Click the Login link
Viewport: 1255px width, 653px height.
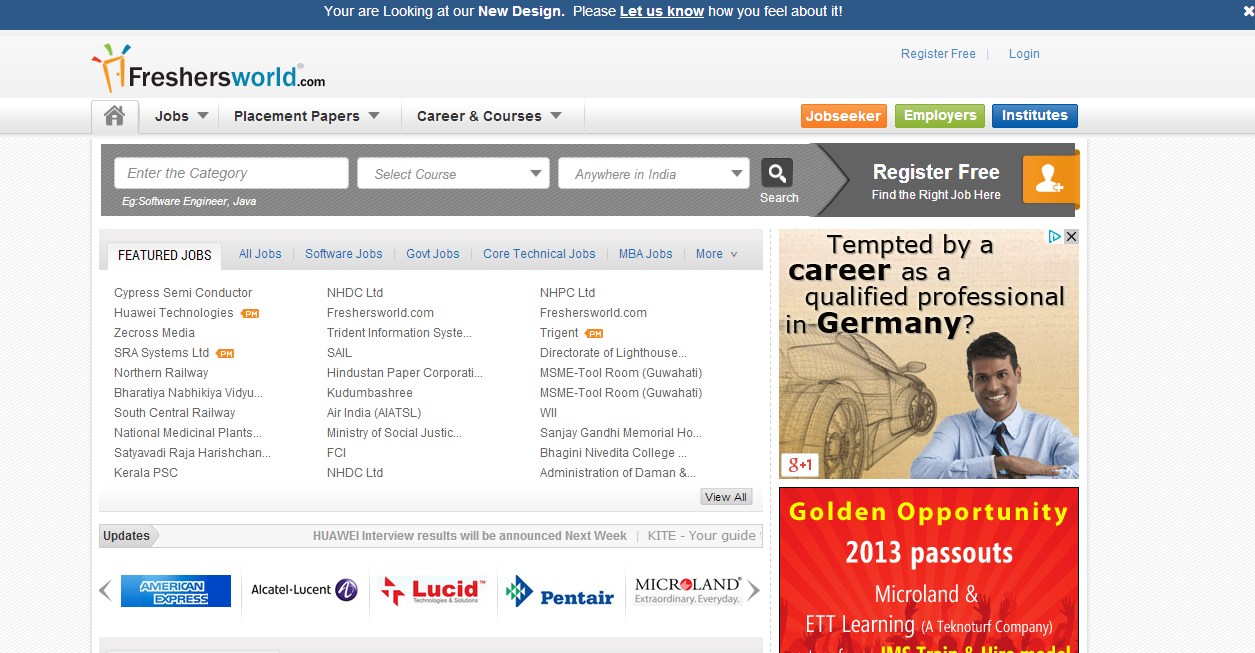pyautogui.click(x=1024, y=54)
